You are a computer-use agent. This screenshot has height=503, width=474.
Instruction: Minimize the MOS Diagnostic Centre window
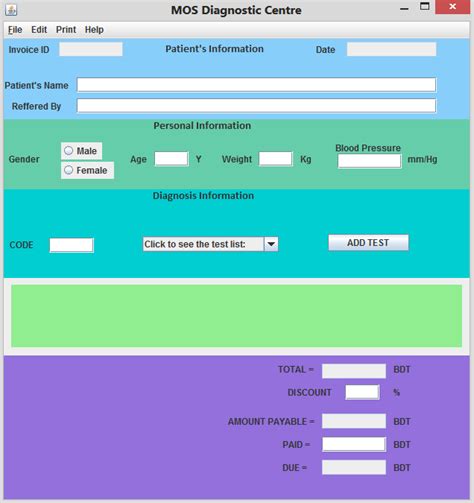(x=404, y=8)
